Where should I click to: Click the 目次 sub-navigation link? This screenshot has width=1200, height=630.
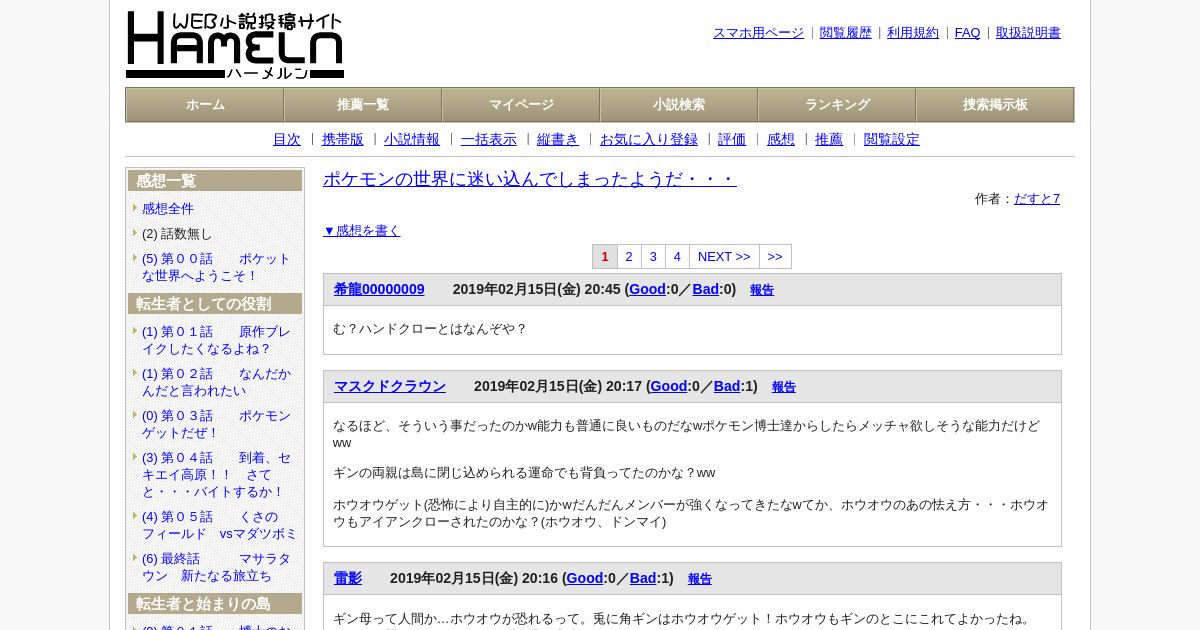coord(287,140)
